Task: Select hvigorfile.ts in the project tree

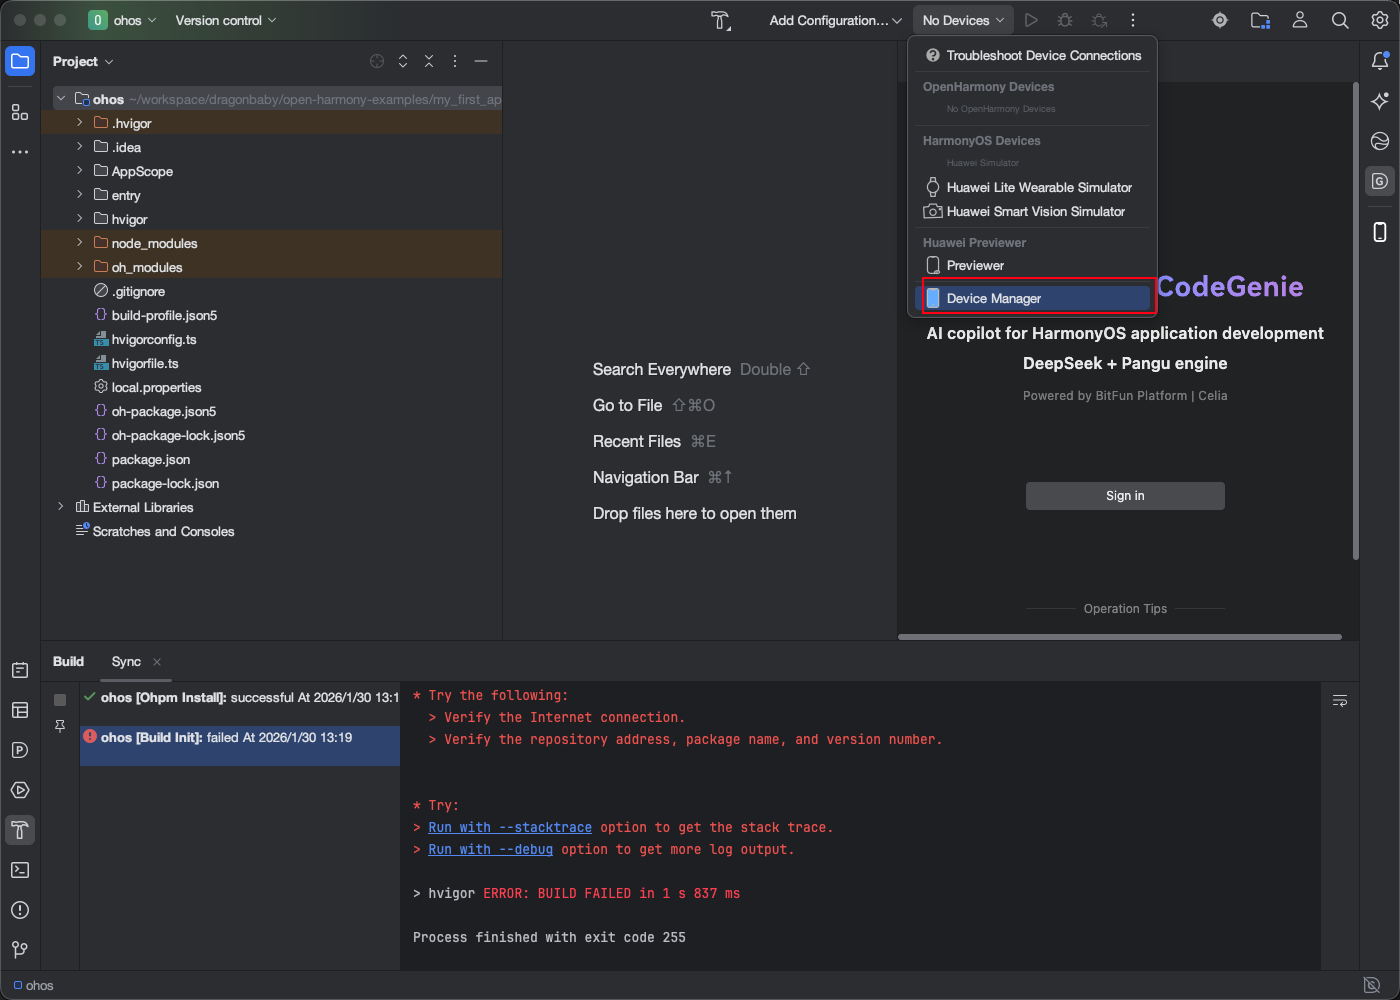Action: coord(145,363)
